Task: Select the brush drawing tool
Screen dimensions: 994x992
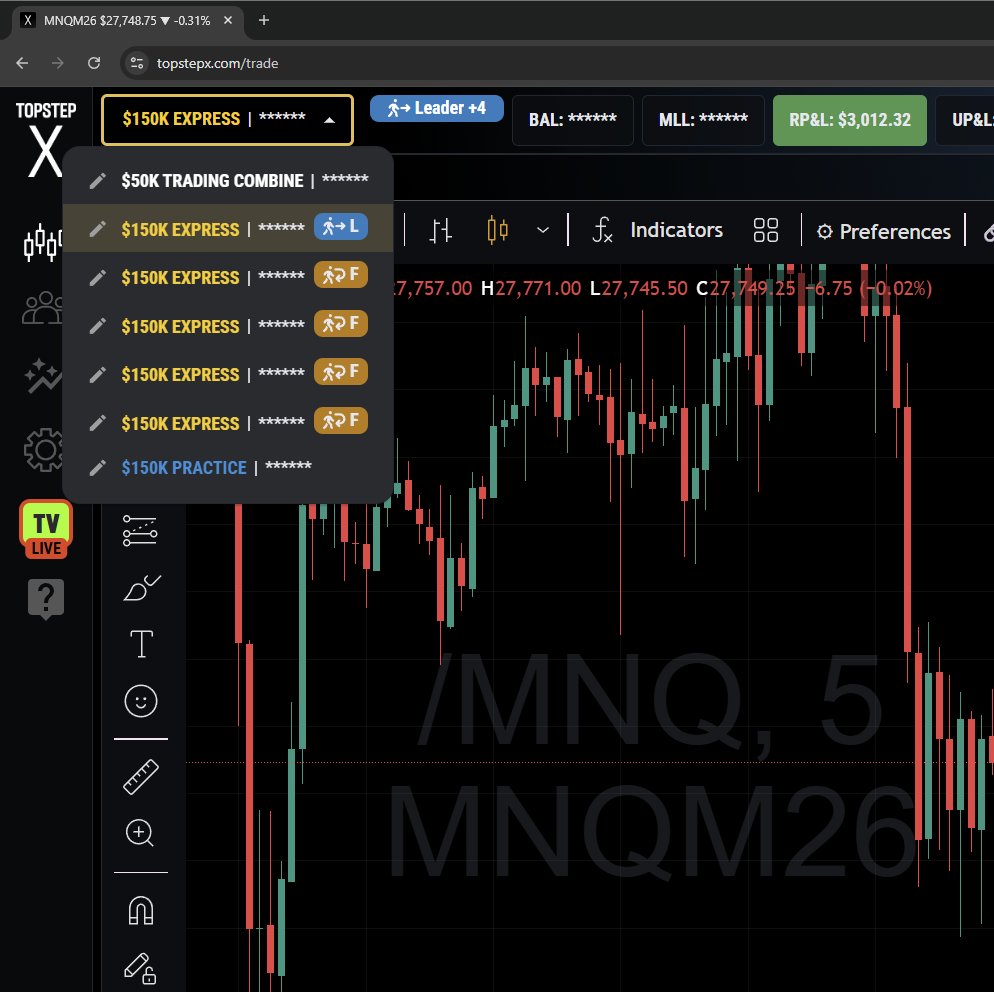Action: pos(141,588)
